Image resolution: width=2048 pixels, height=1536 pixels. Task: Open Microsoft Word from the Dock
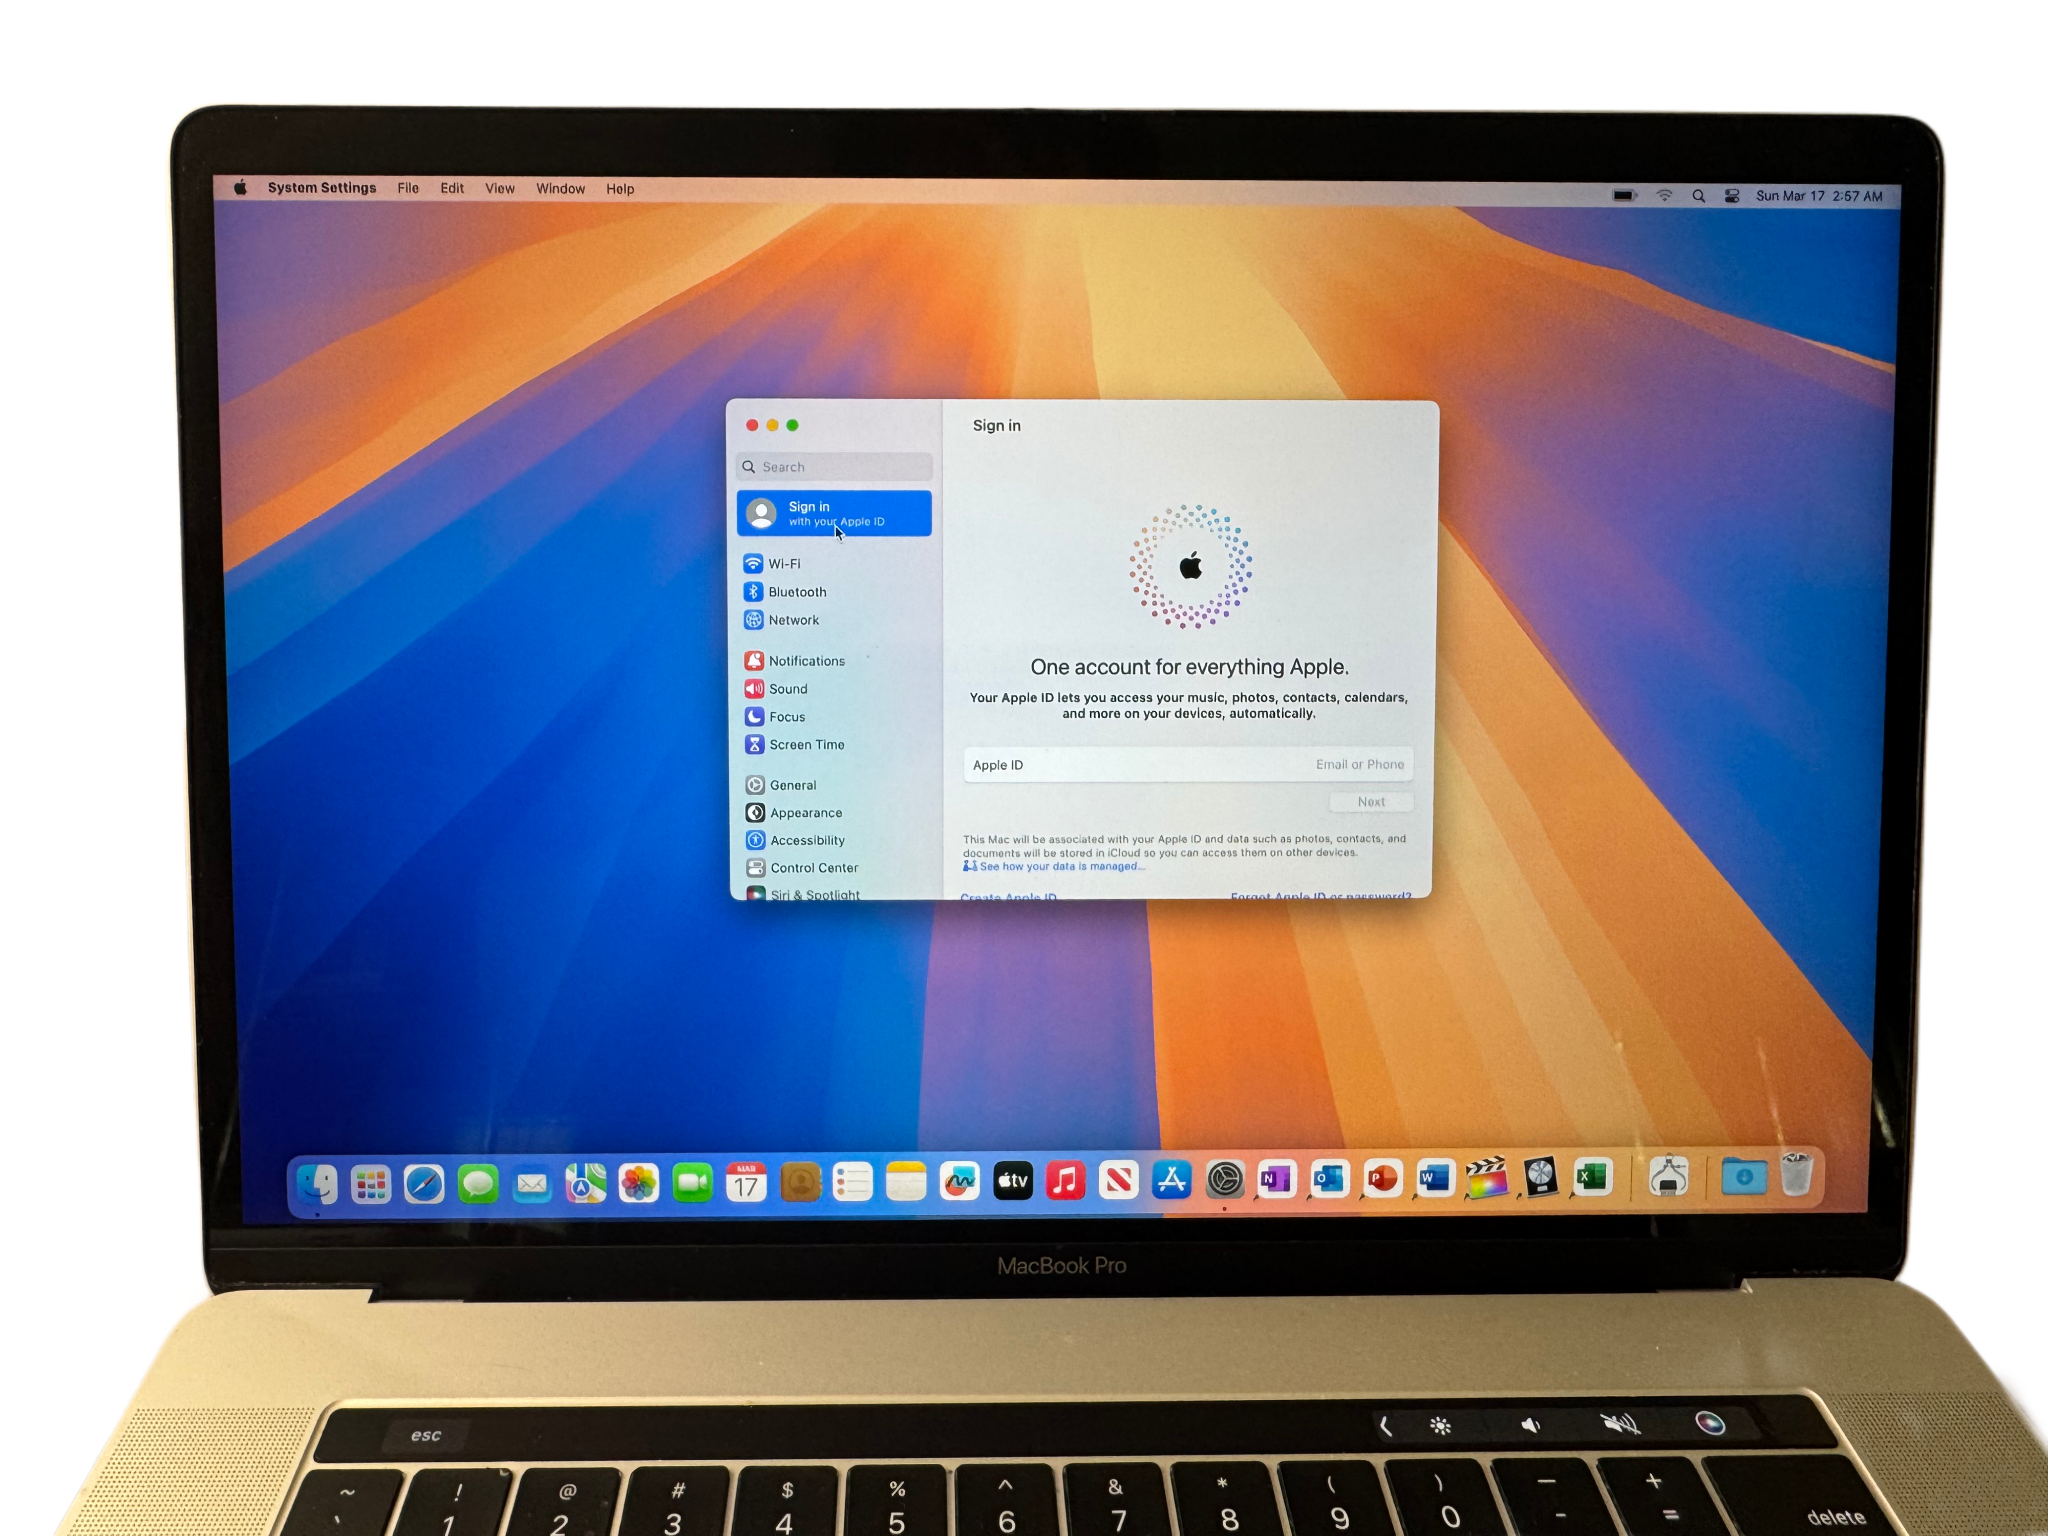[x=1435, y=1178]
